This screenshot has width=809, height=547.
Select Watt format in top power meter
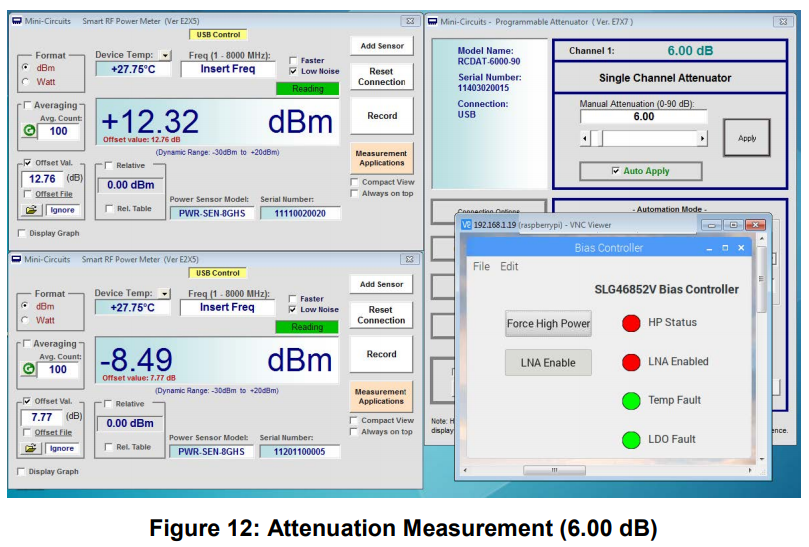[x=25, y=82]
